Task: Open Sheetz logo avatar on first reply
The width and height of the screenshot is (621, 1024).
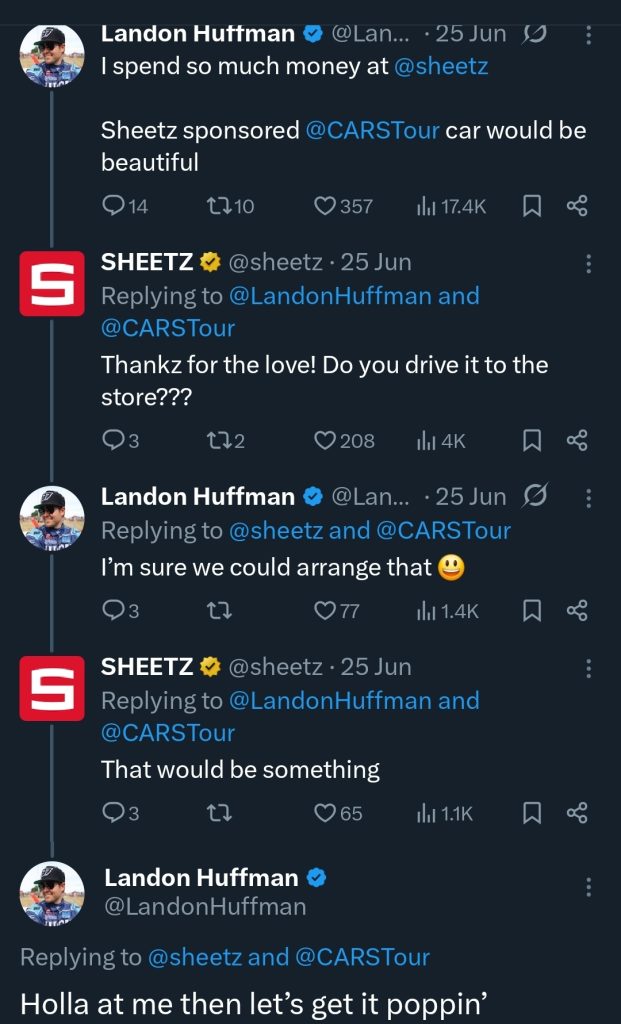Action: click(x=51, y=284)
